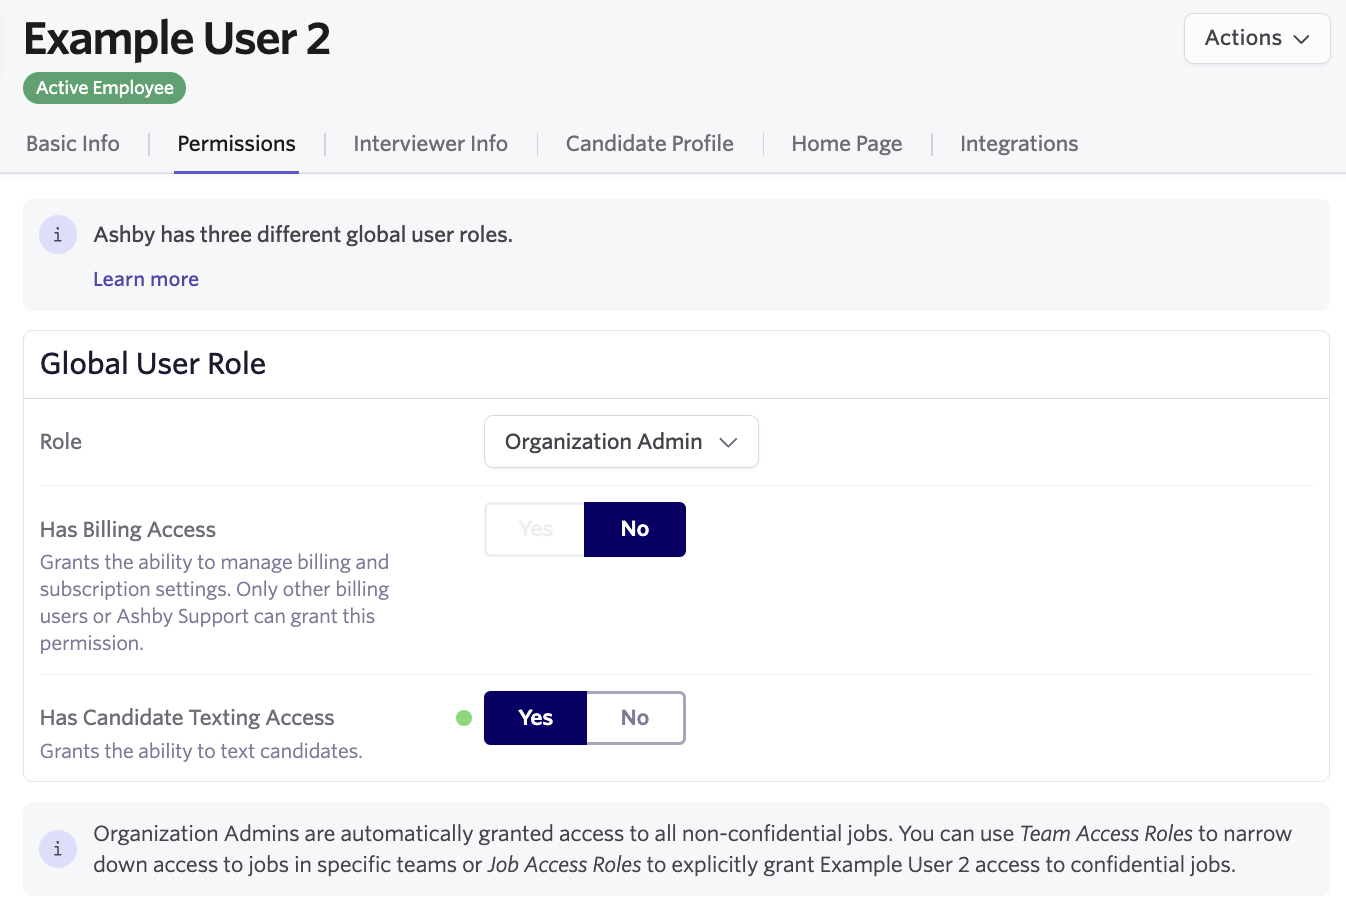Image resolution: width=1346 pixels, height=910 pixels.
Task: Follow the Learn more link
Action: click(146, 279)
